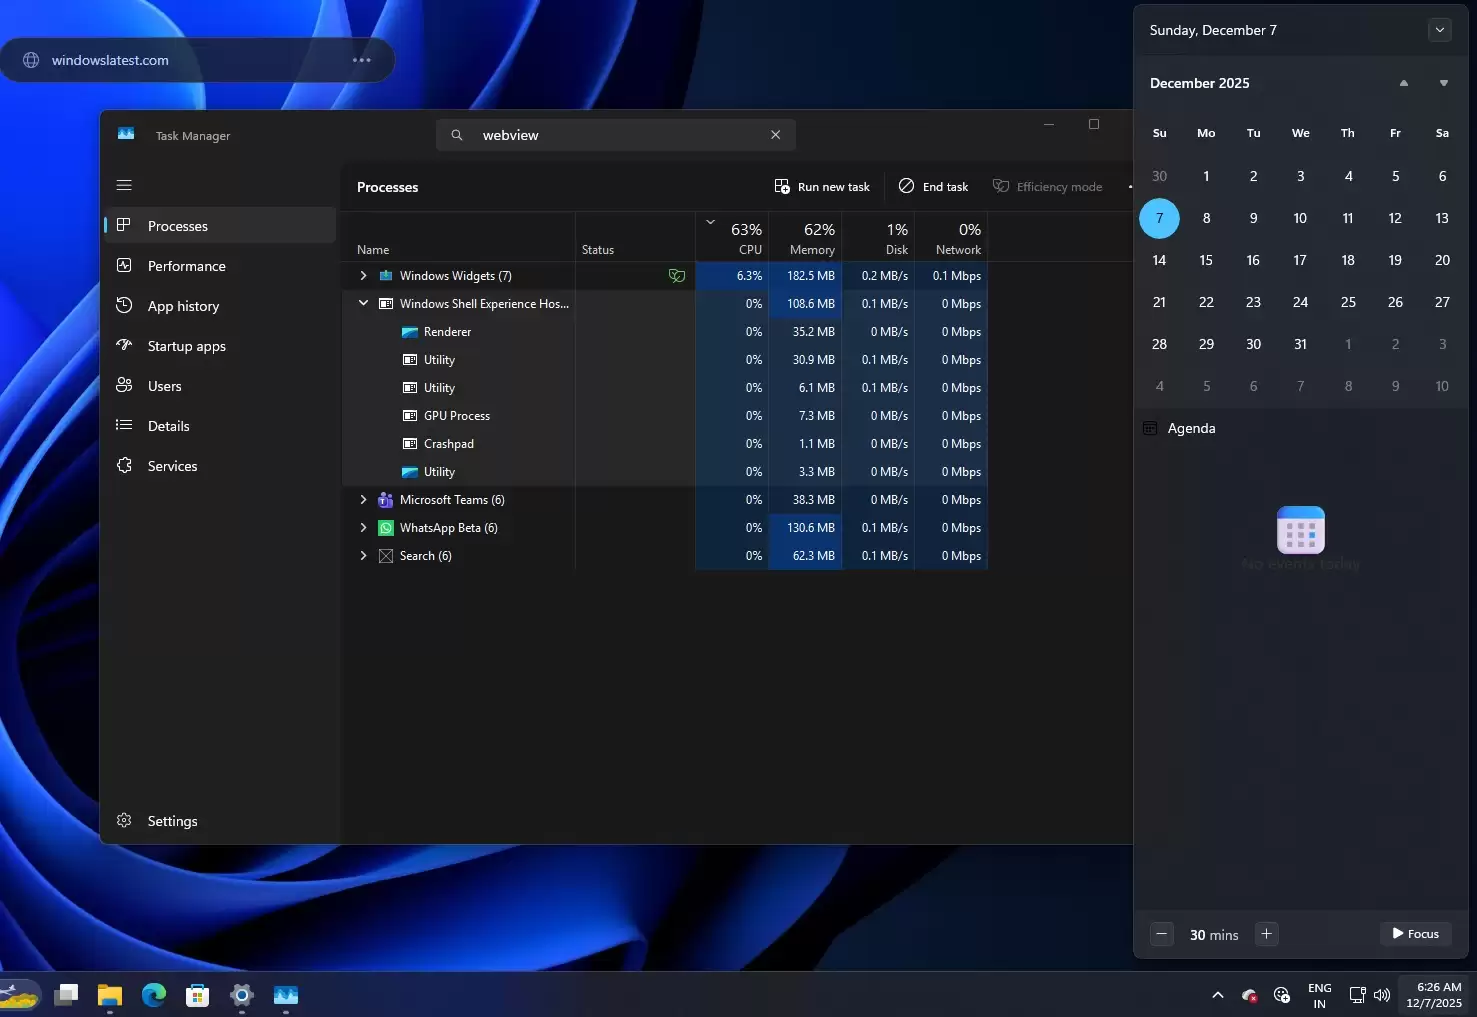Viewport: 1477px width, 1017px height.
Task: Click the End task button
Action: [932, 186]
